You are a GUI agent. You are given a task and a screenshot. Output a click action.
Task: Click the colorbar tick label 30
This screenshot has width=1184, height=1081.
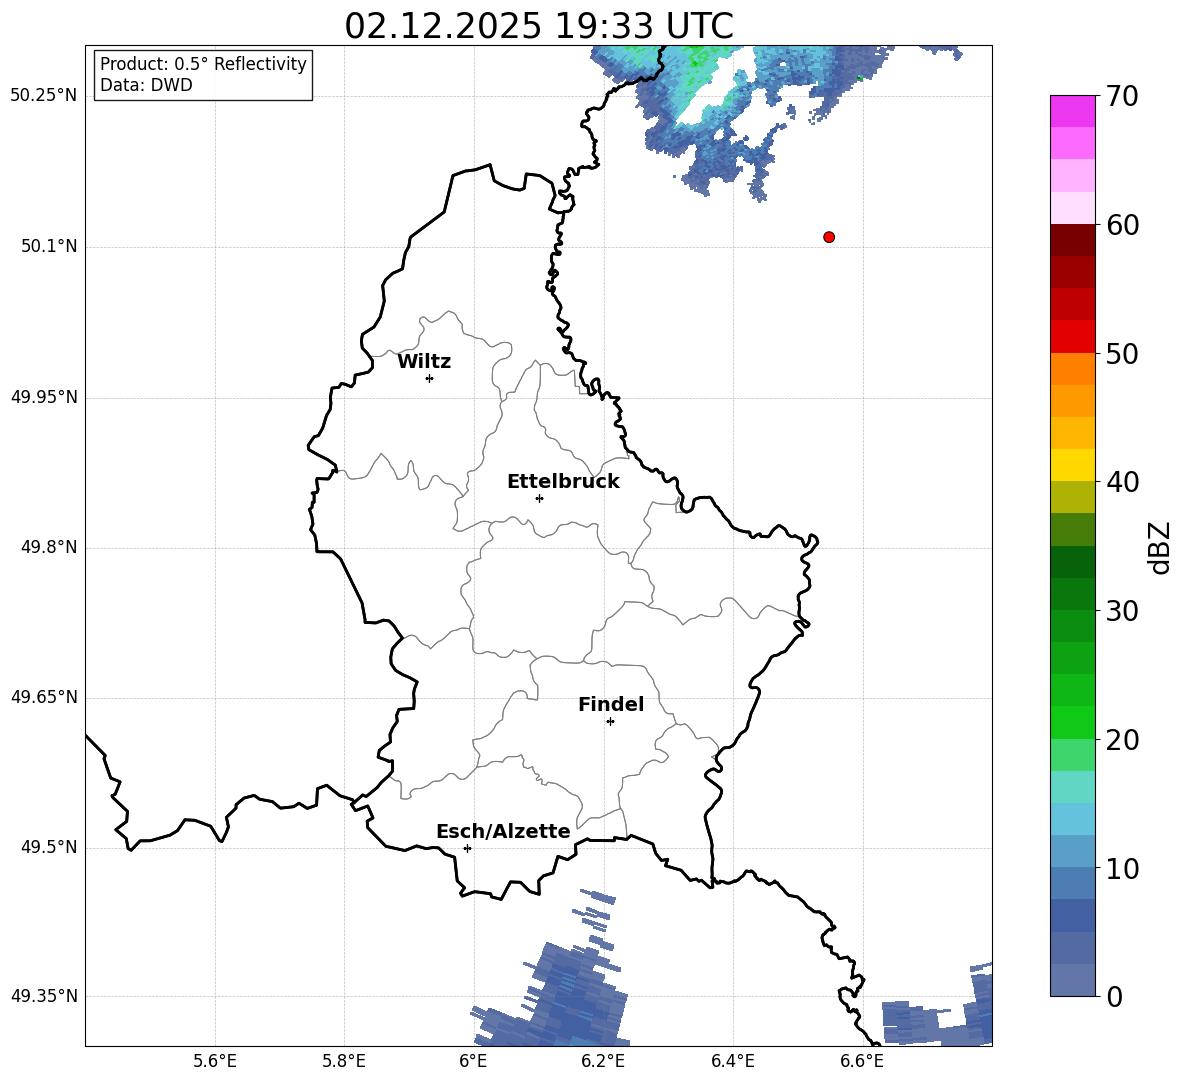point(1122,611)
